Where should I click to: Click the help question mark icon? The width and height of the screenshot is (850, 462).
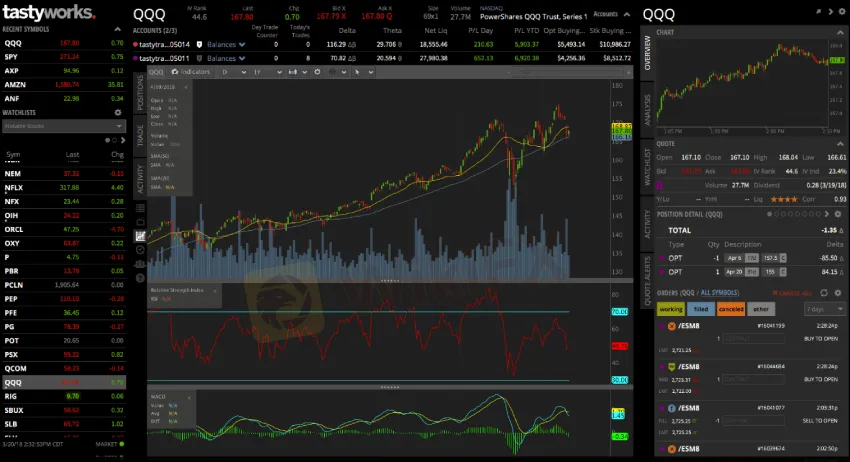pyautogui.click(x=140, y=278)
